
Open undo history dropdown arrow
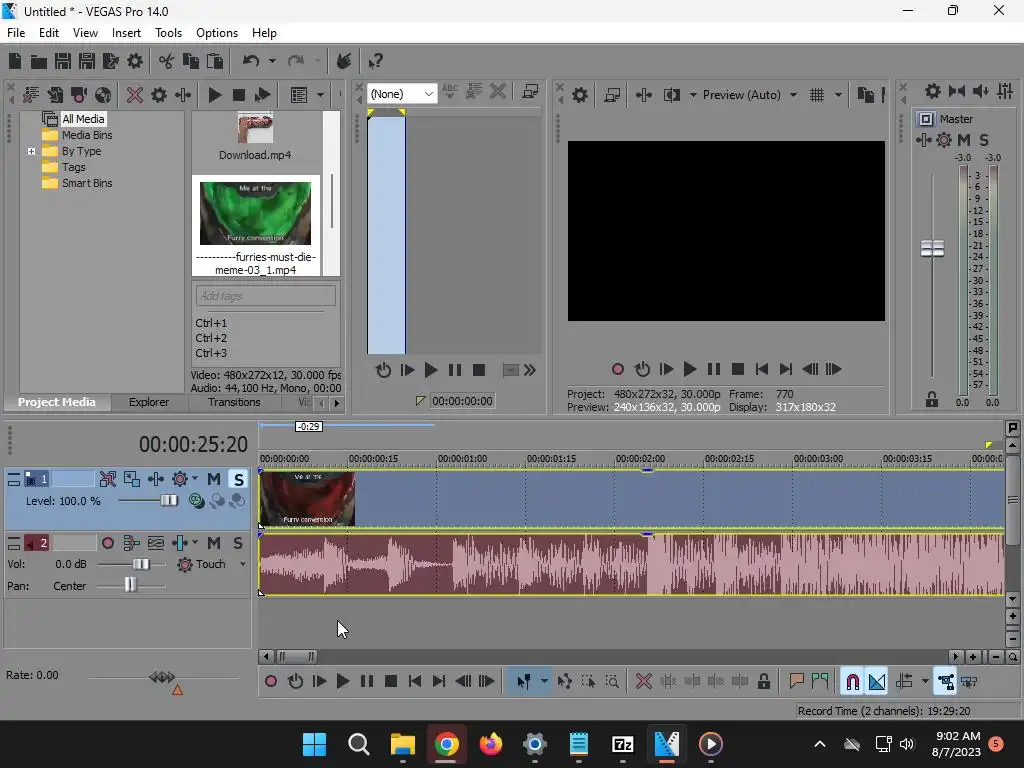(x=272, y=61)
